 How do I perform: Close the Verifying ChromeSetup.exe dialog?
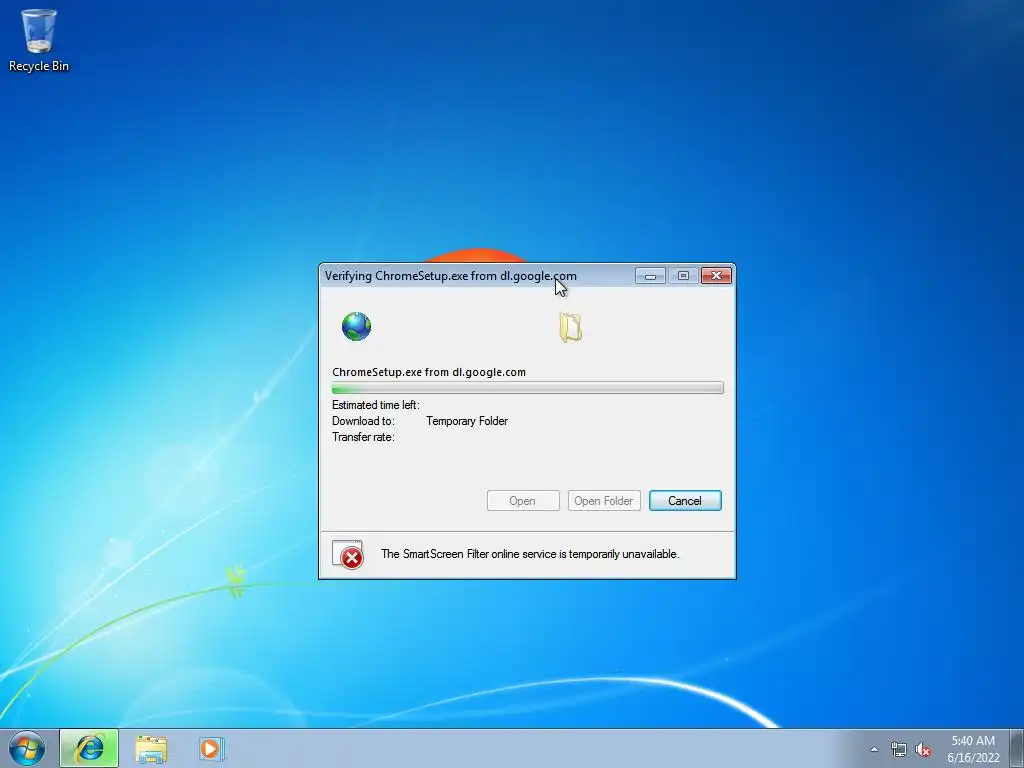point(716,276)
